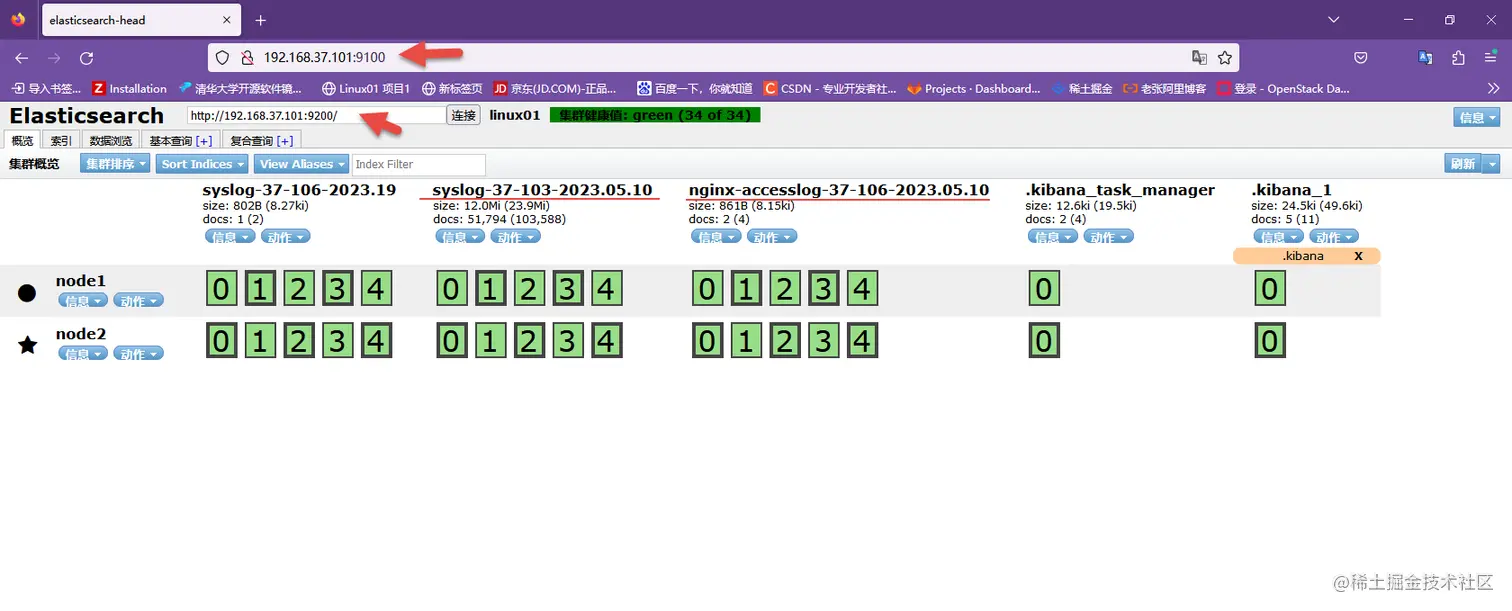The image size is (1512, 611).
Task: Open the Projects Dashboard bookmark
Action: click(x=974, y=88)
